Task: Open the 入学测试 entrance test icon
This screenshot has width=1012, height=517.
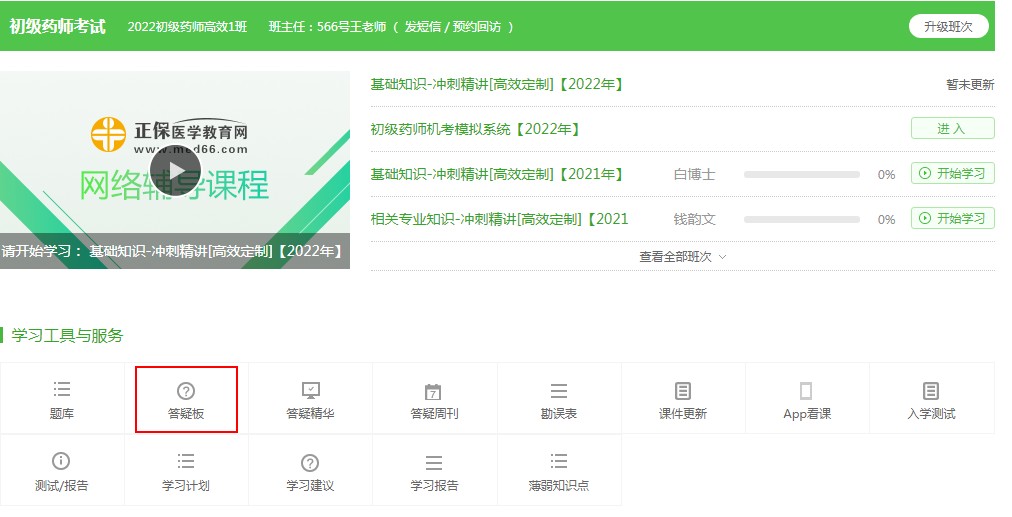Action: [x=930, y=390]
